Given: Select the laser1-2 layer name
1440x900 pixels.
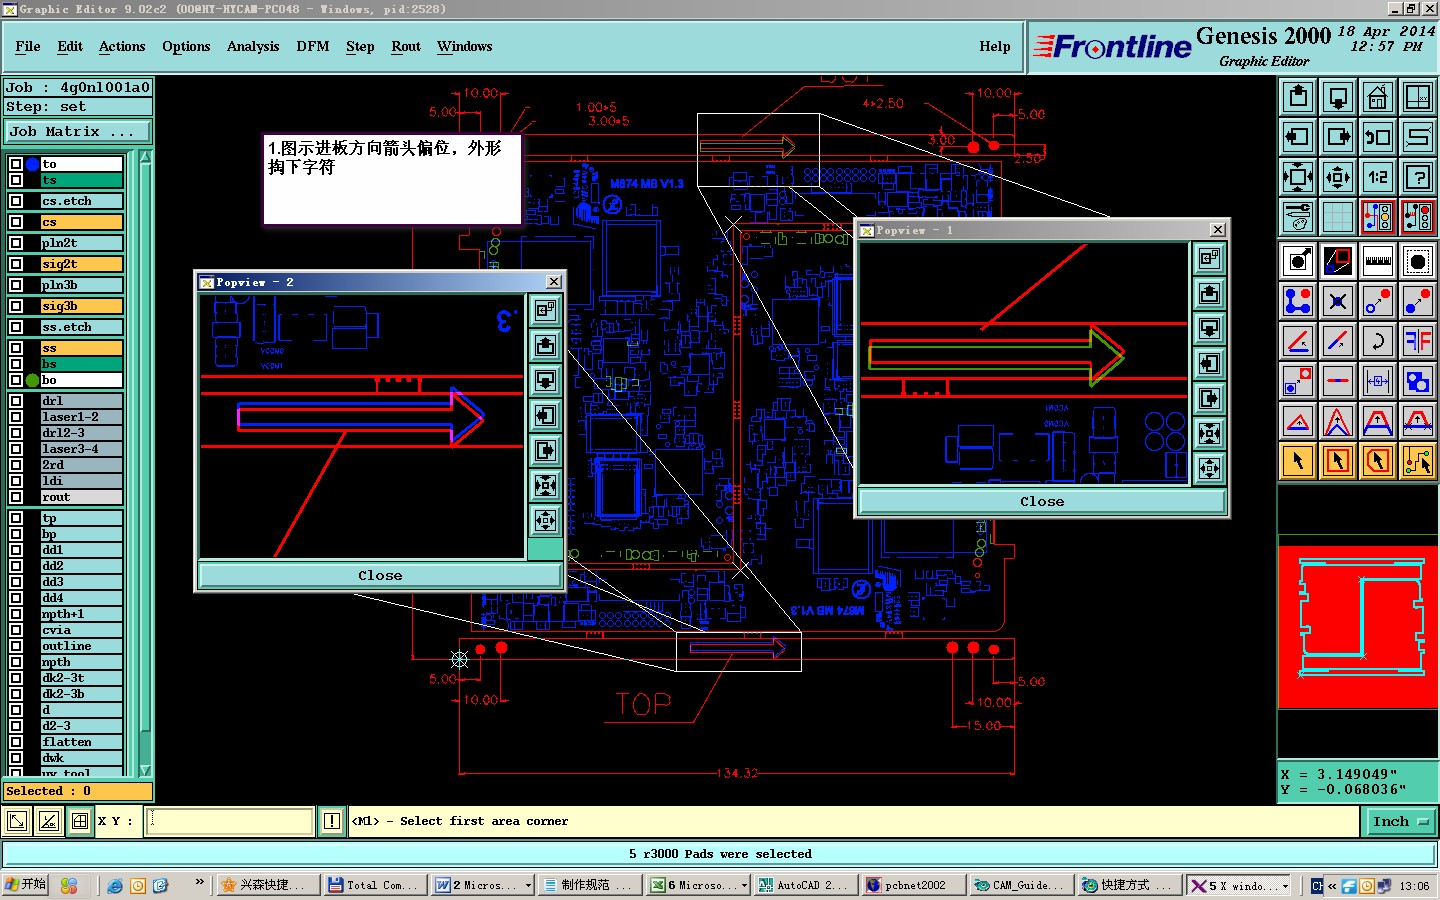Looking at the screenshot, I should [81, 417].
